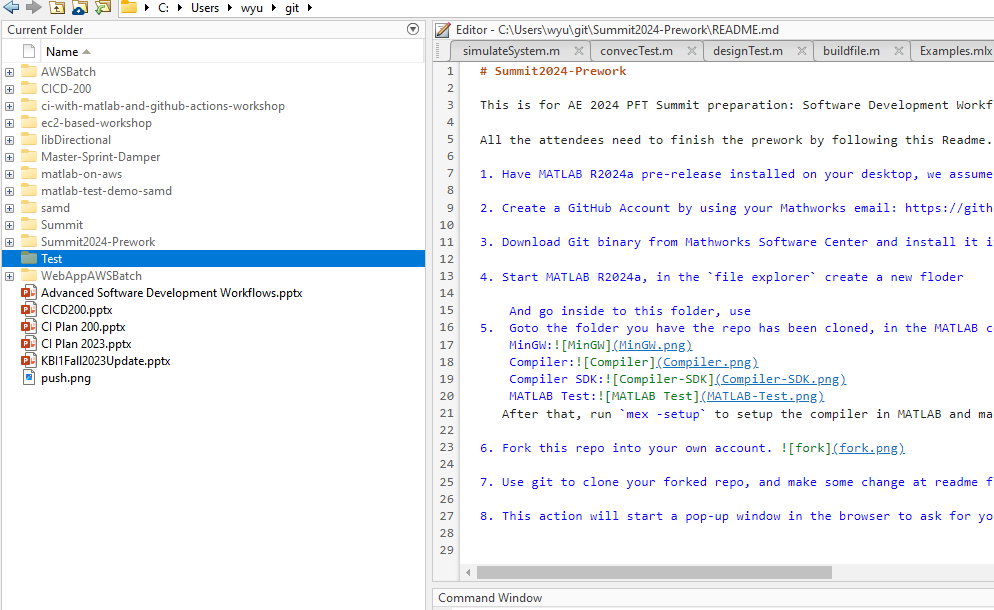Close the simulateSystem.m tab

click(579, 51)
